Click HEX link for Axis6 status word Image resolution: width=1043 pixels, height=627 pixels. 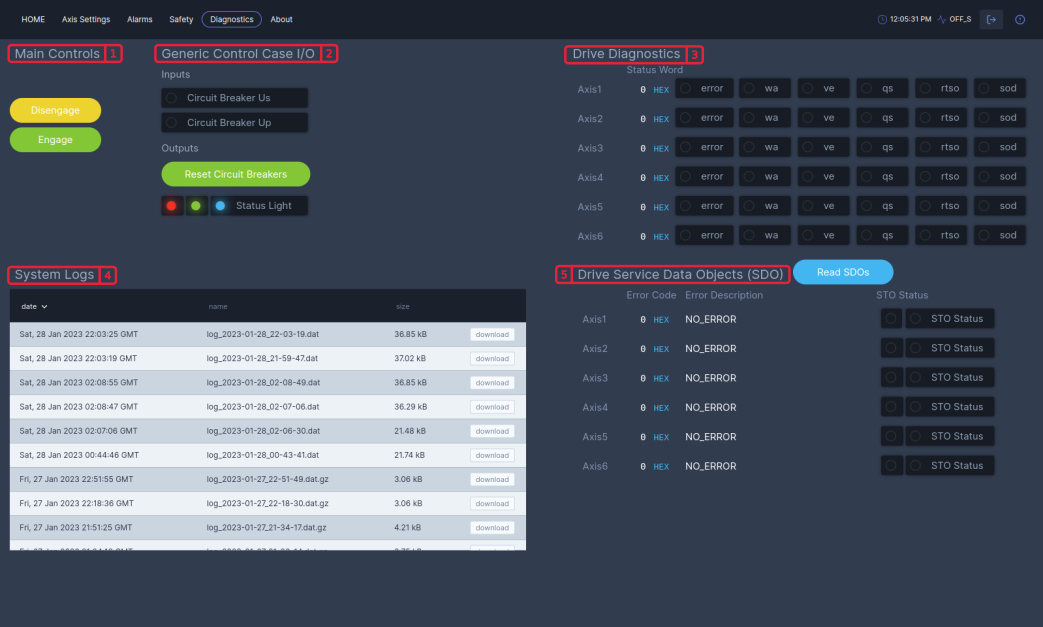tap(661, 237)
